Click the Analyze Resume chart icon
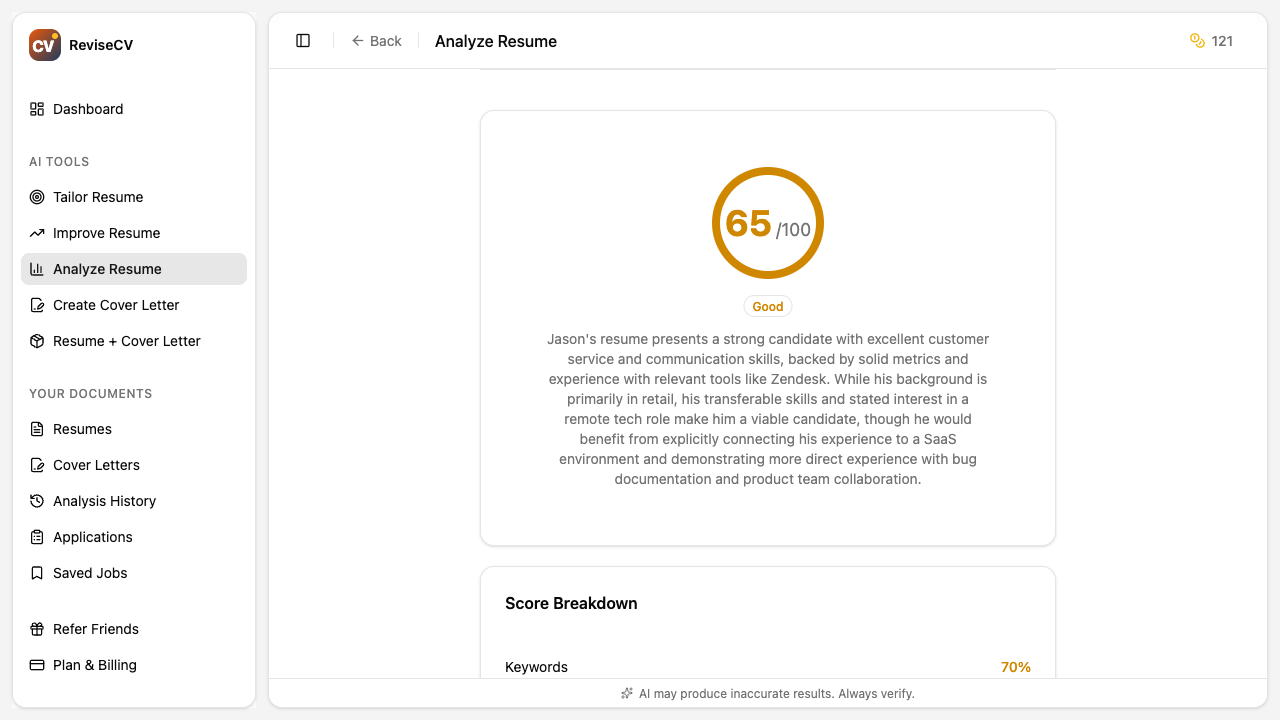The image size is (1280, 720). click(37, 269)
